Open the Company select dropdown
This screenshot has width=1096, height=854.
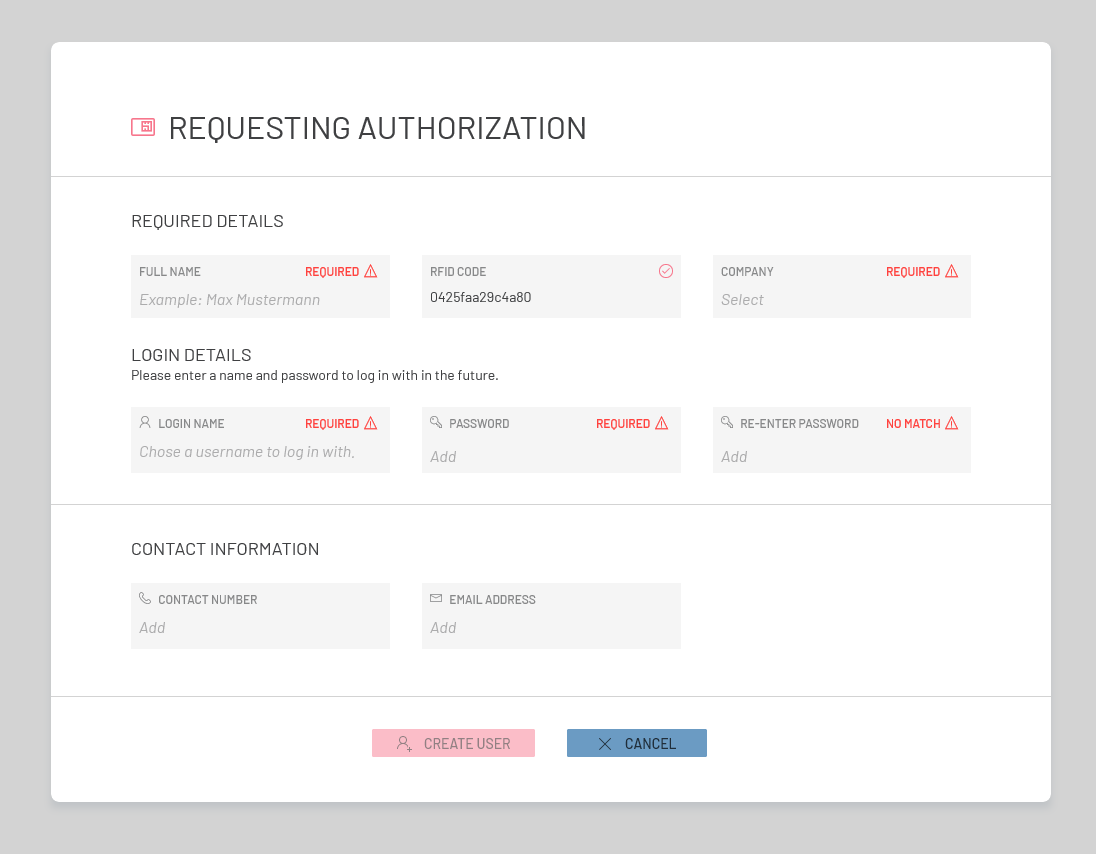coord(841,300)
